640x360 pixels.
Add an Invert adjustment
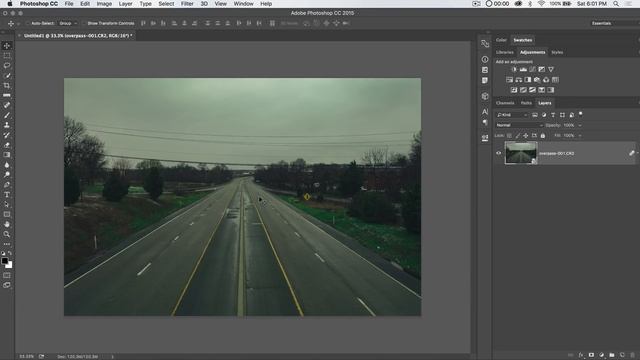point(514,90)
